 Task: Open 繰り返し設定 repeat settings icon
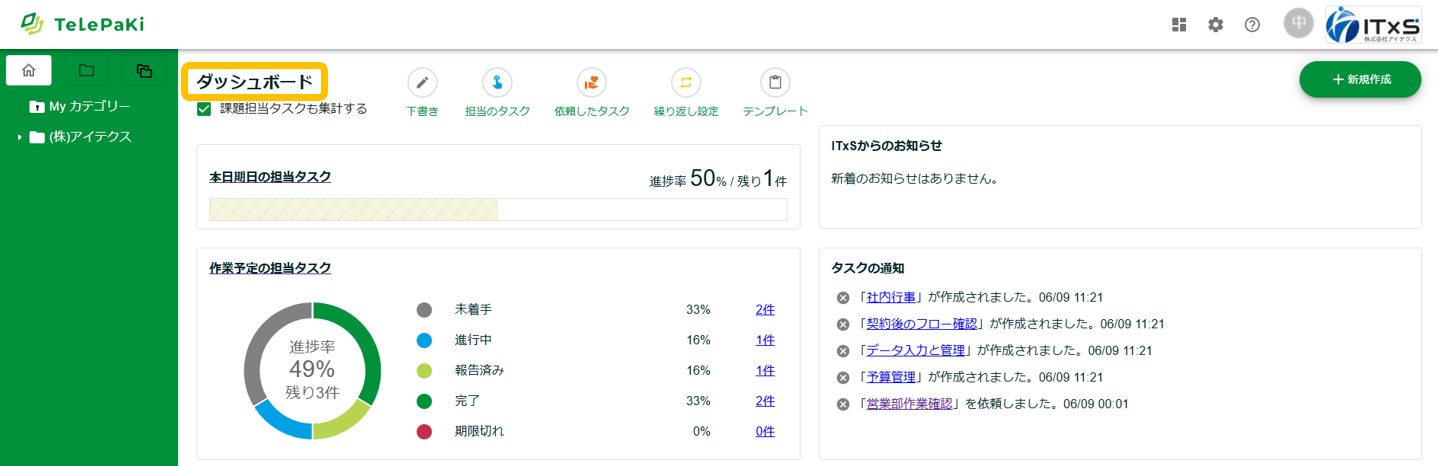(x=686, y=83)
